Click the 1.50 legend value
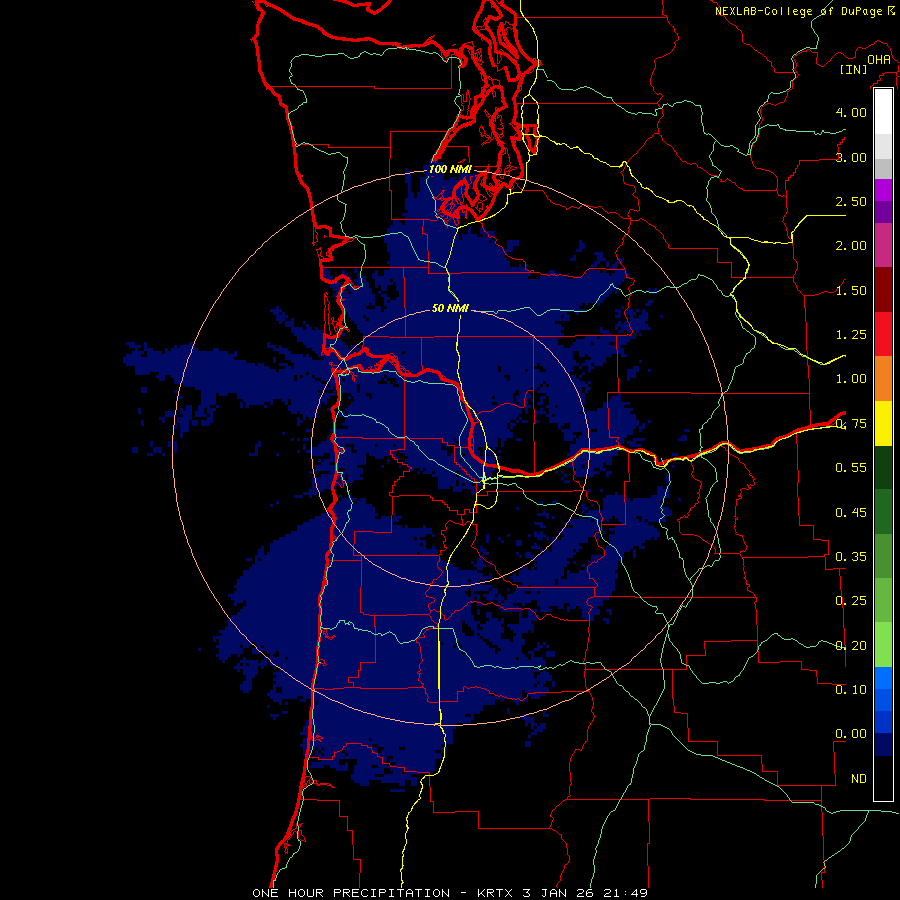The width and height of the screenshot is (900, 900). (x=851, y=290)
